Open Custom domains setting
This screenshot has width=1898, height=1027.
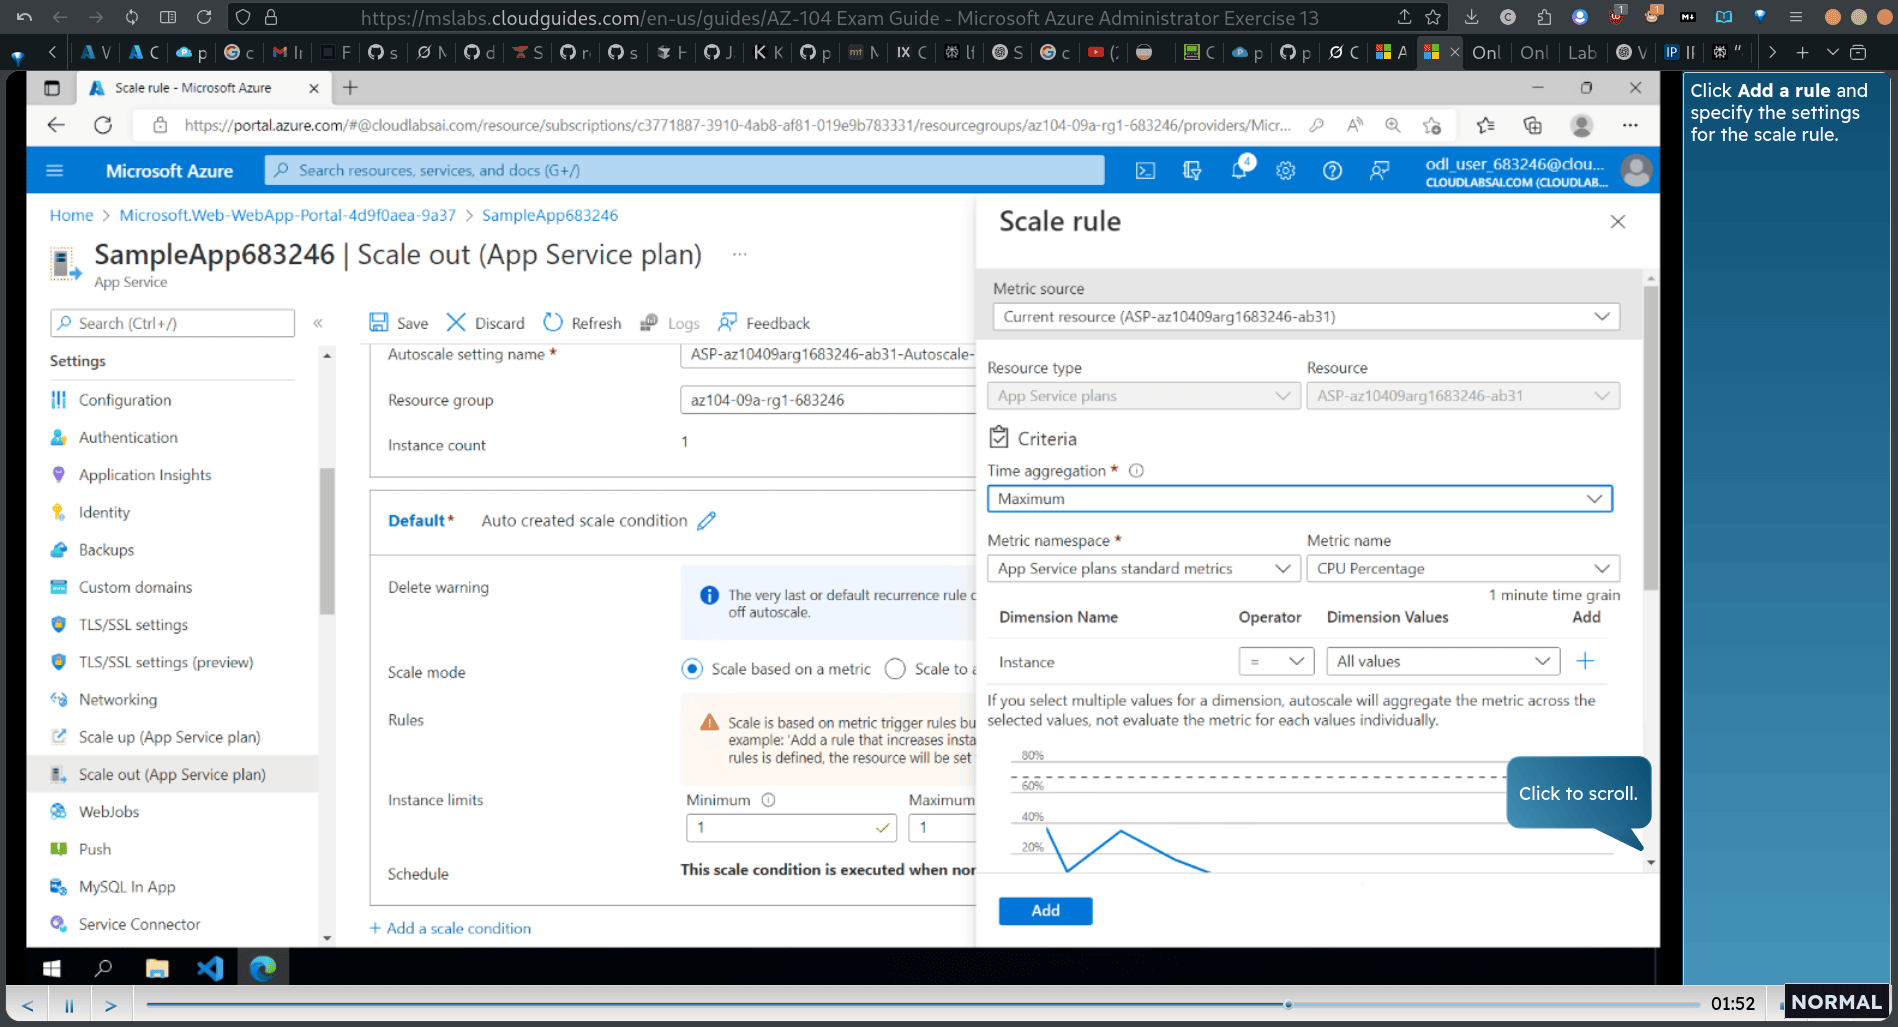[135, 587]
